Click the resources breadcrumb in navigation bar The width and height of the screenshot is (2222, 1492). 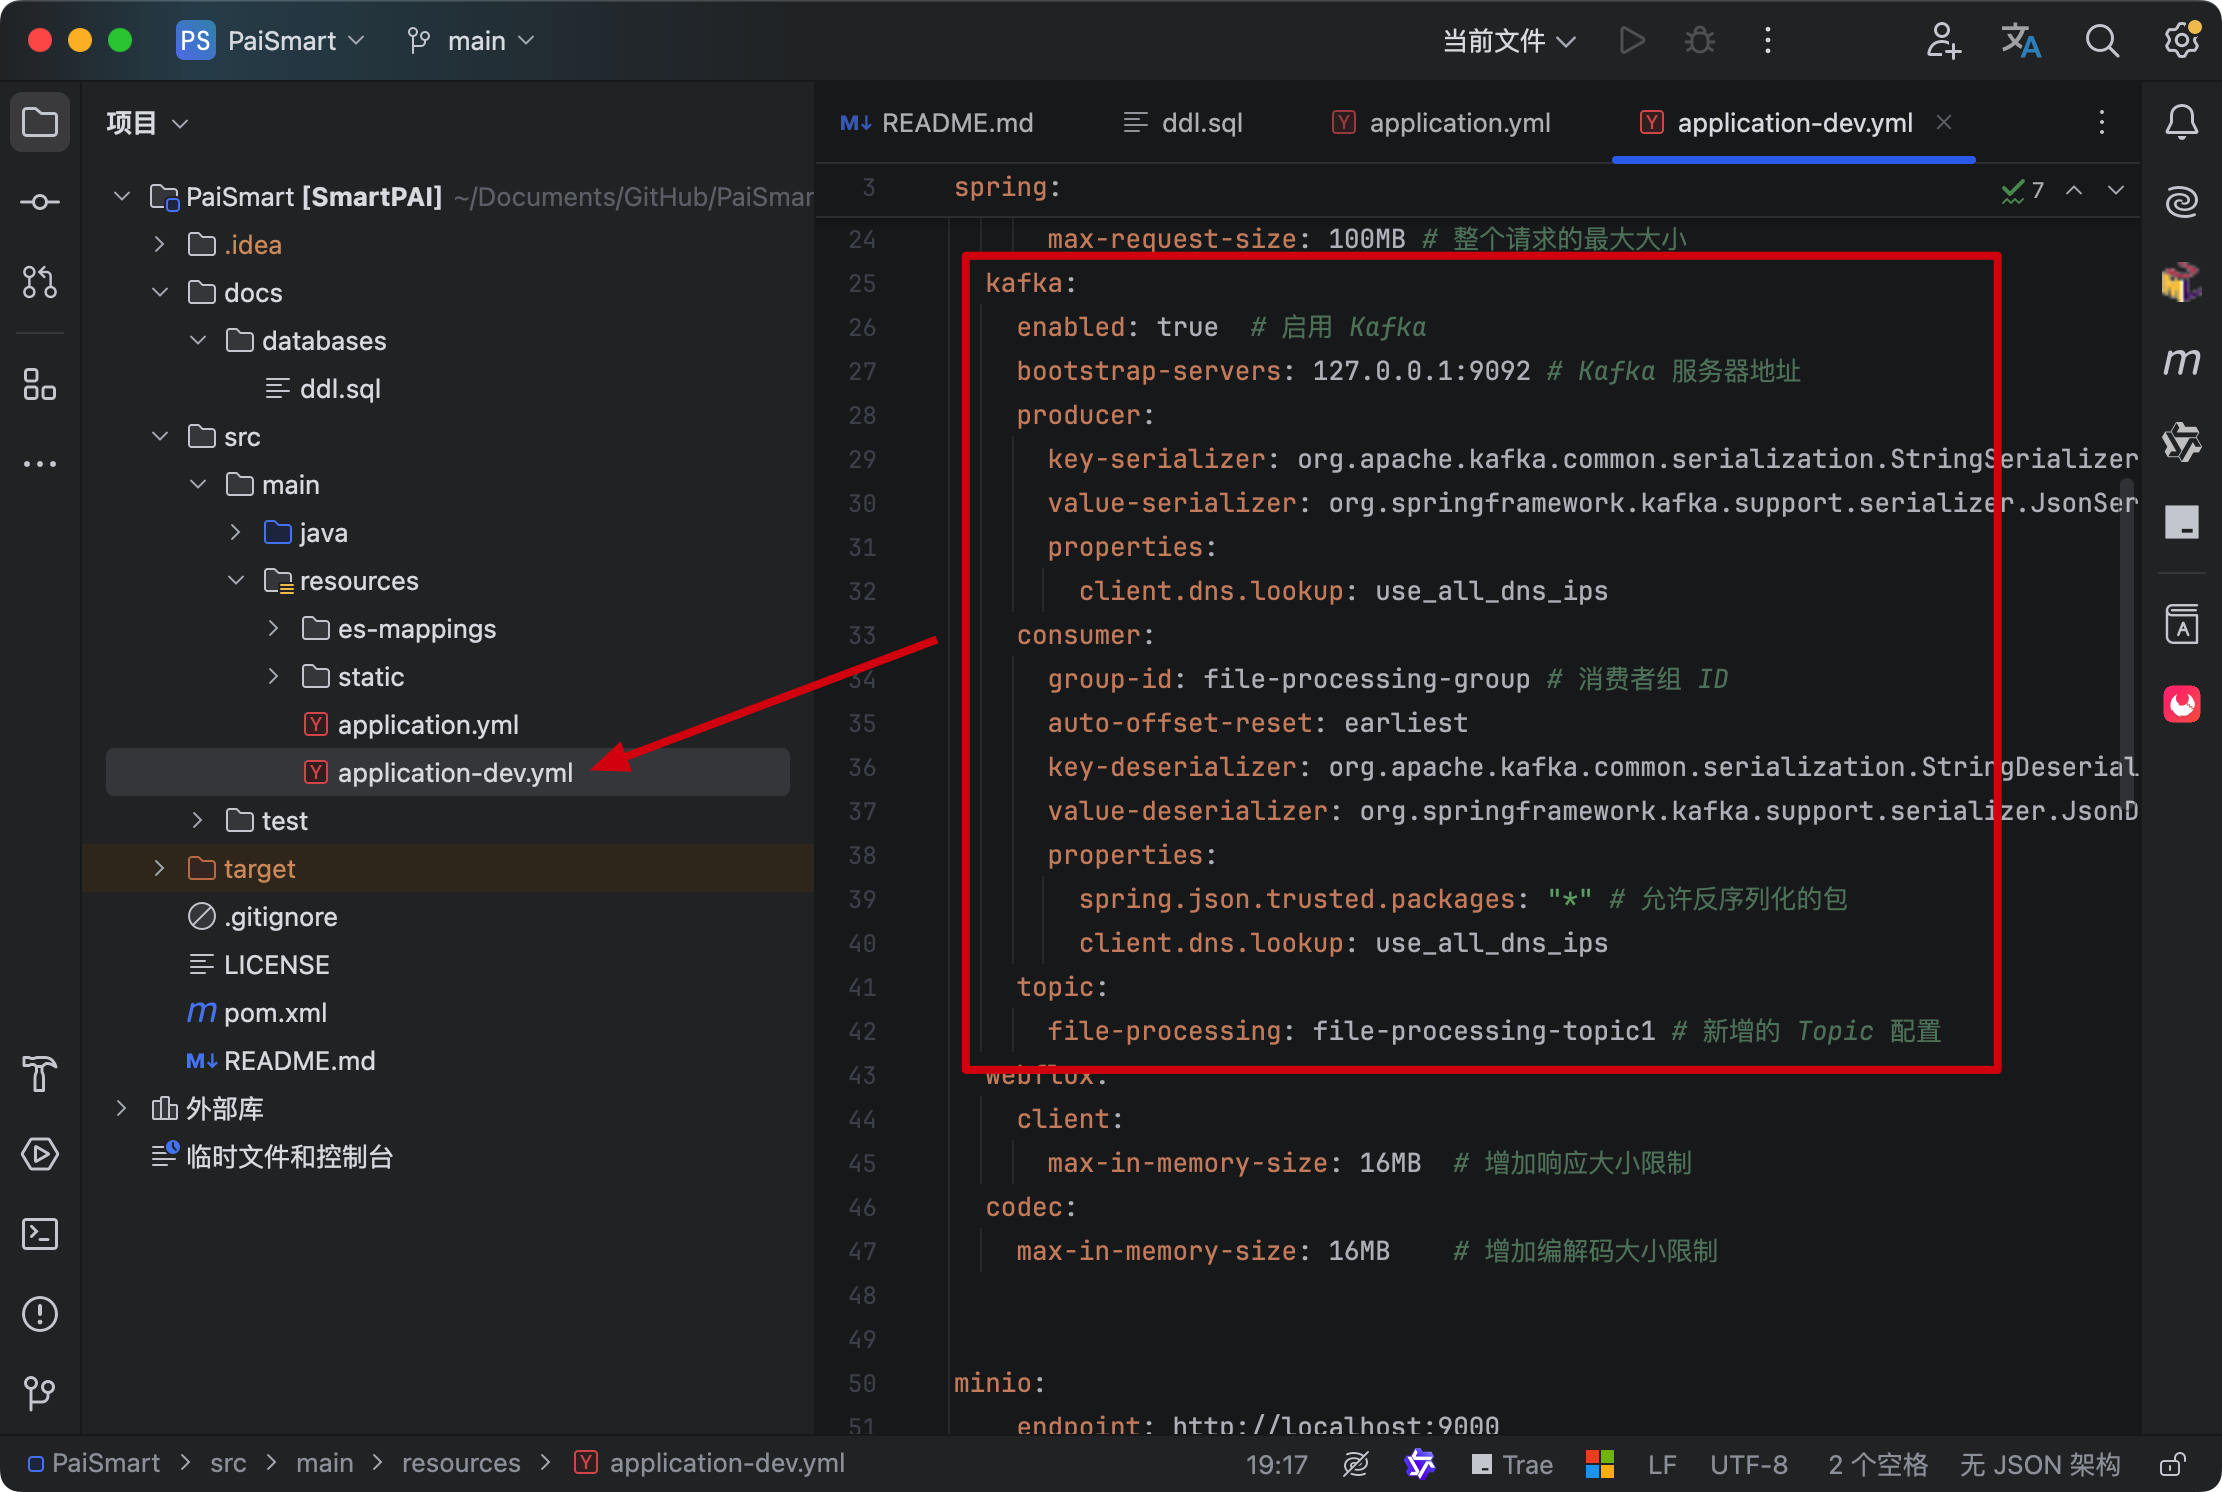461,1464
